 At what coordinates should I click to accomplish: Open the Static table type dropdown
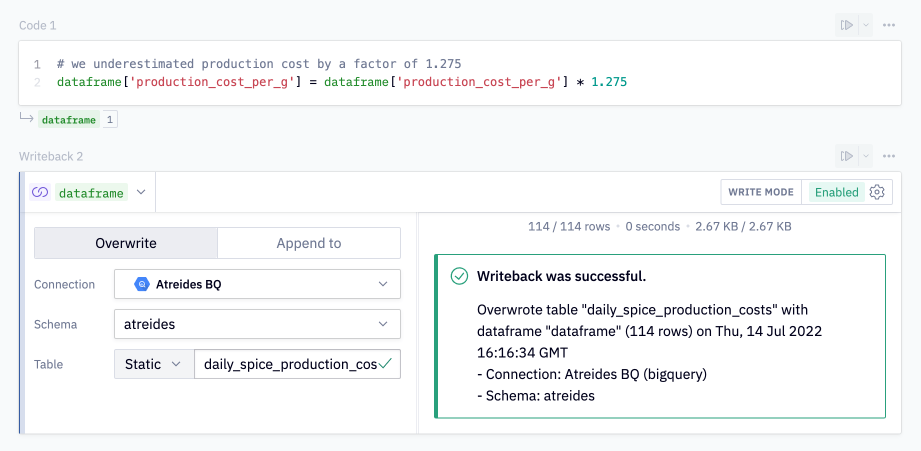click(x=154, y=364)
